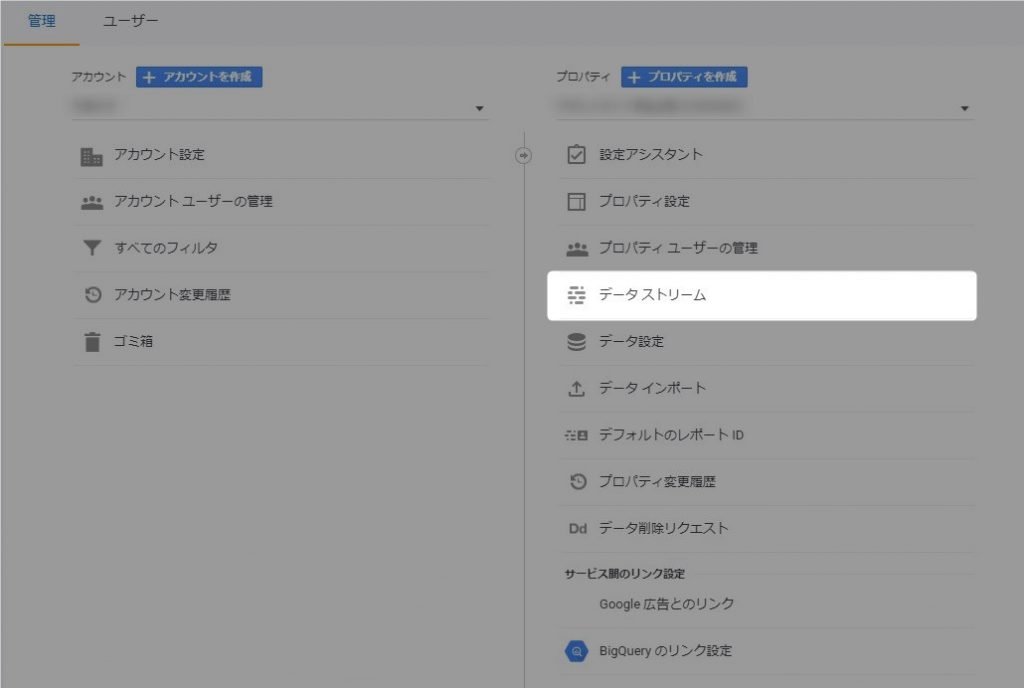
Task: Expand the プロパティ selection dropdown
Action: click(964, 108)
